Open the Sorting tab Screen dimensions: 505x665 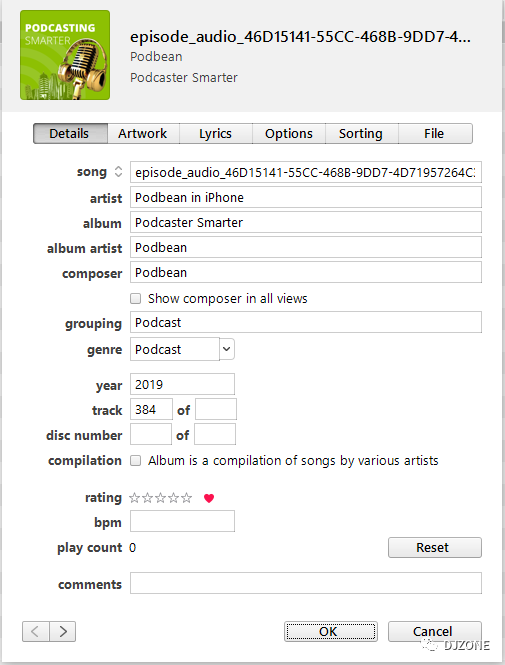pos(361,134)
